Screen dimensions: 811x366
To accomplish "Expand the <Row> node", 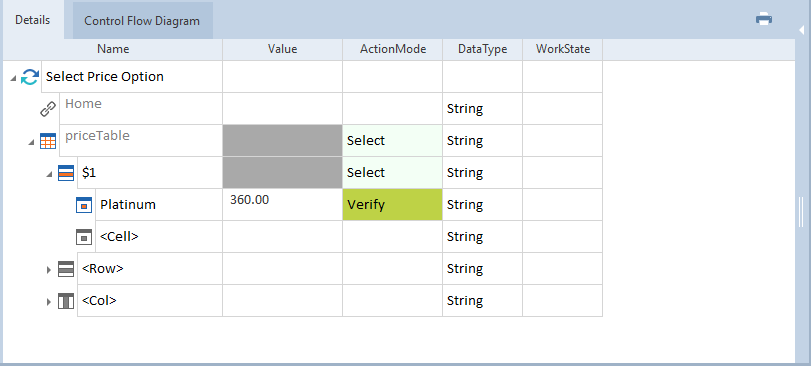I will pyautogui.click(x=49, y=270).
